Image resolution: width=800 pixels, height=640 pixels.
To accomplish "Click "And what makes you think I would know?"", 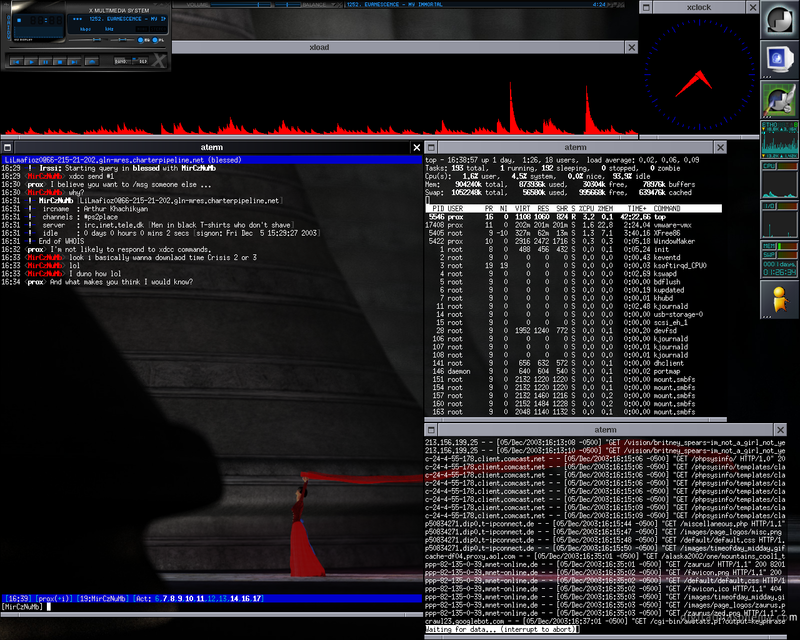I will 121,282.
